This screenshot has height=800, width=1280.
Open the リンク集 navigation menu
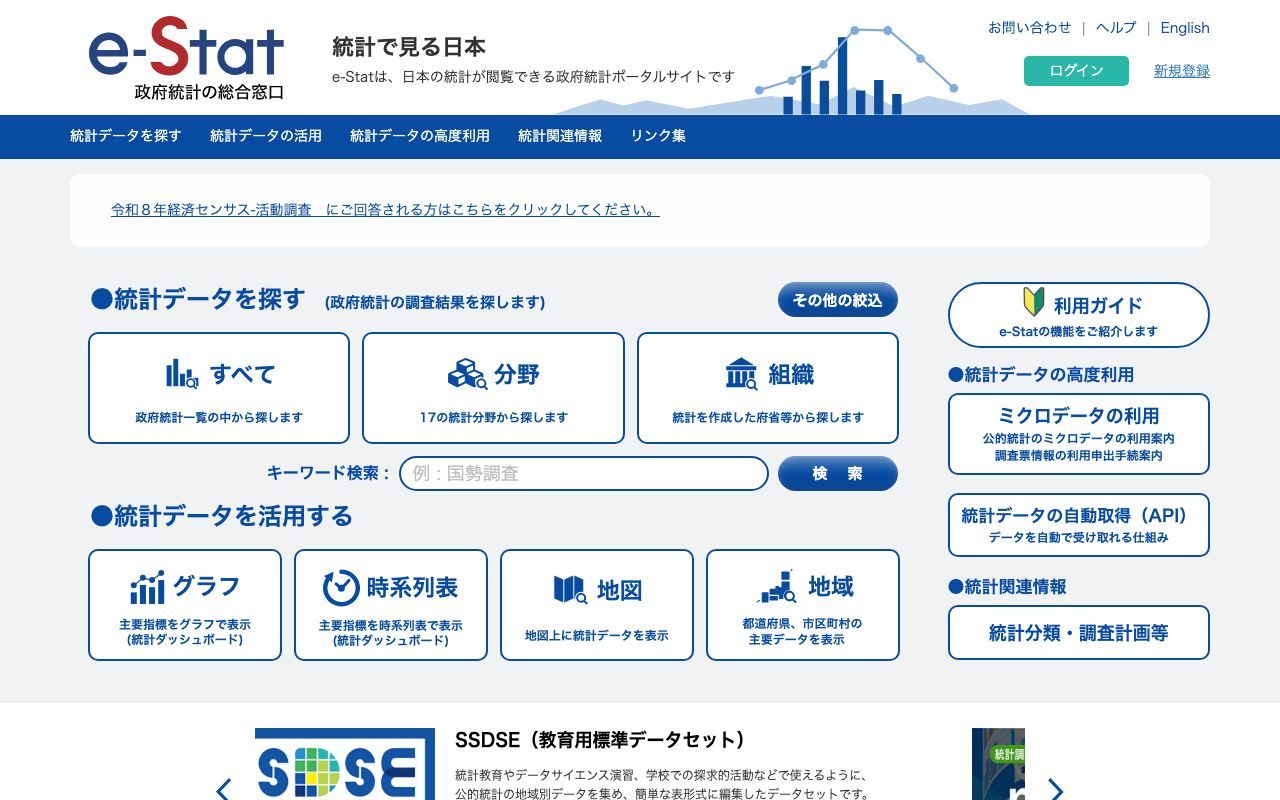click(658, 136)
